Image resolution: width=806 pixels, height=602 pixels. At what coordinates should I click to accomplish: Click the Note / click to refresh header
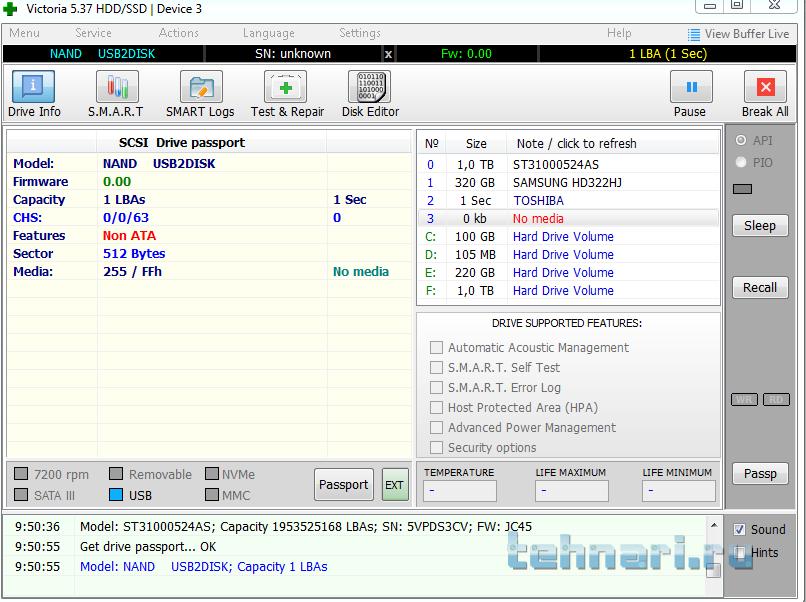pyautogui.click(x=613, y=143)
